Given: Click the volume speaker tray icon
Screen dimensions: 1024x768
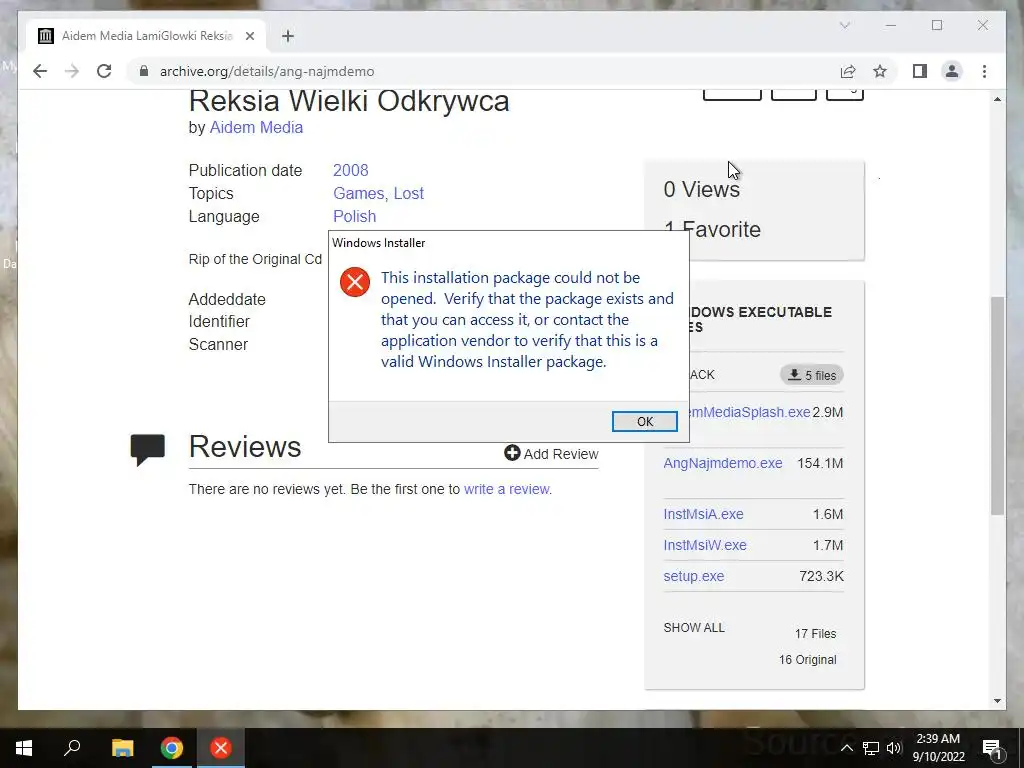Looking at the screenshot, I should pos(893,748).
